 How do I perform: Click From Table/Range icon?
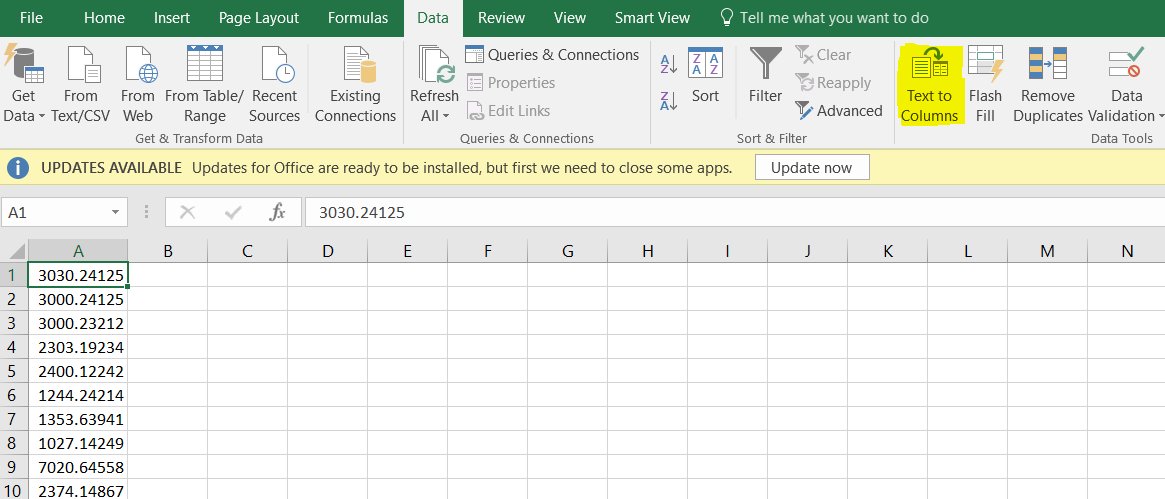tap(204, 63)
